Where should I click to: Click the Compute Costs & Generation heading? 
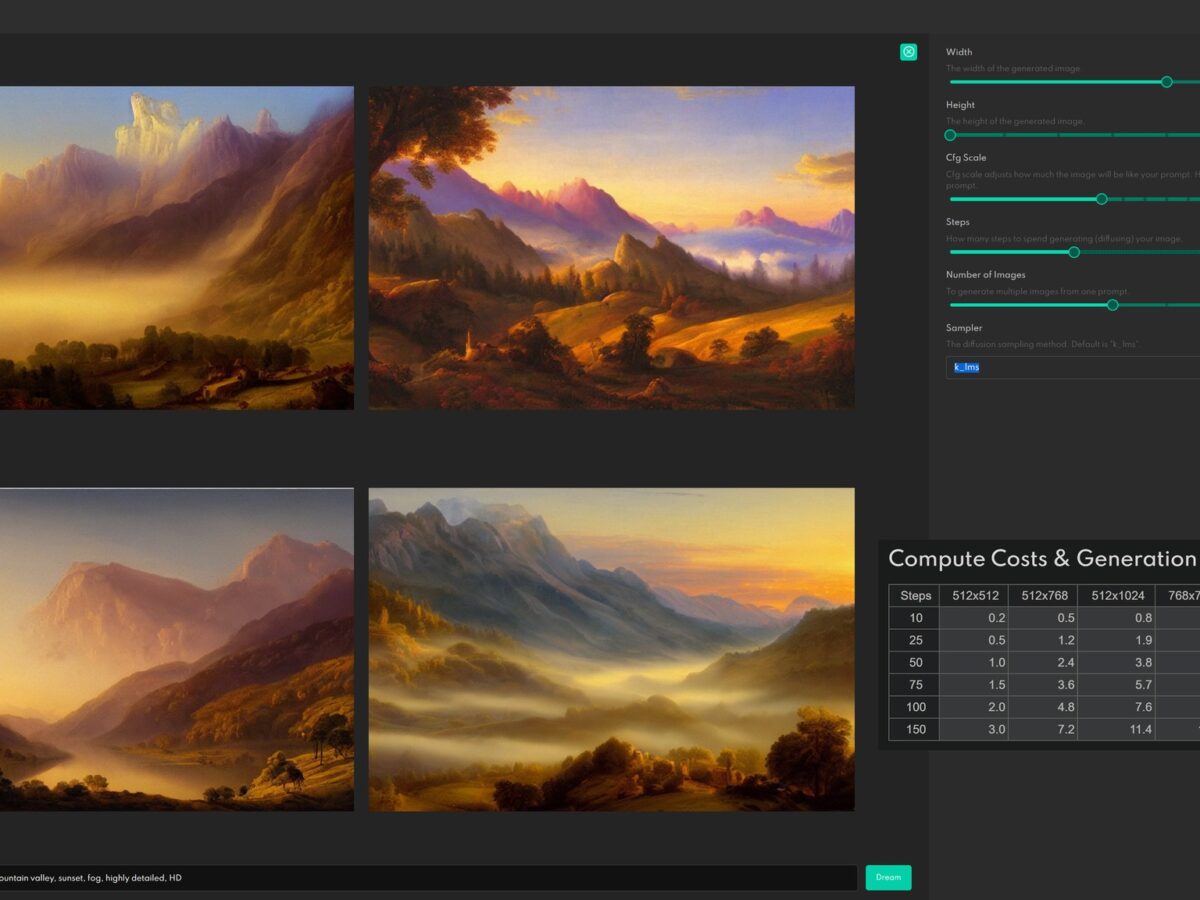point(1042,559)
